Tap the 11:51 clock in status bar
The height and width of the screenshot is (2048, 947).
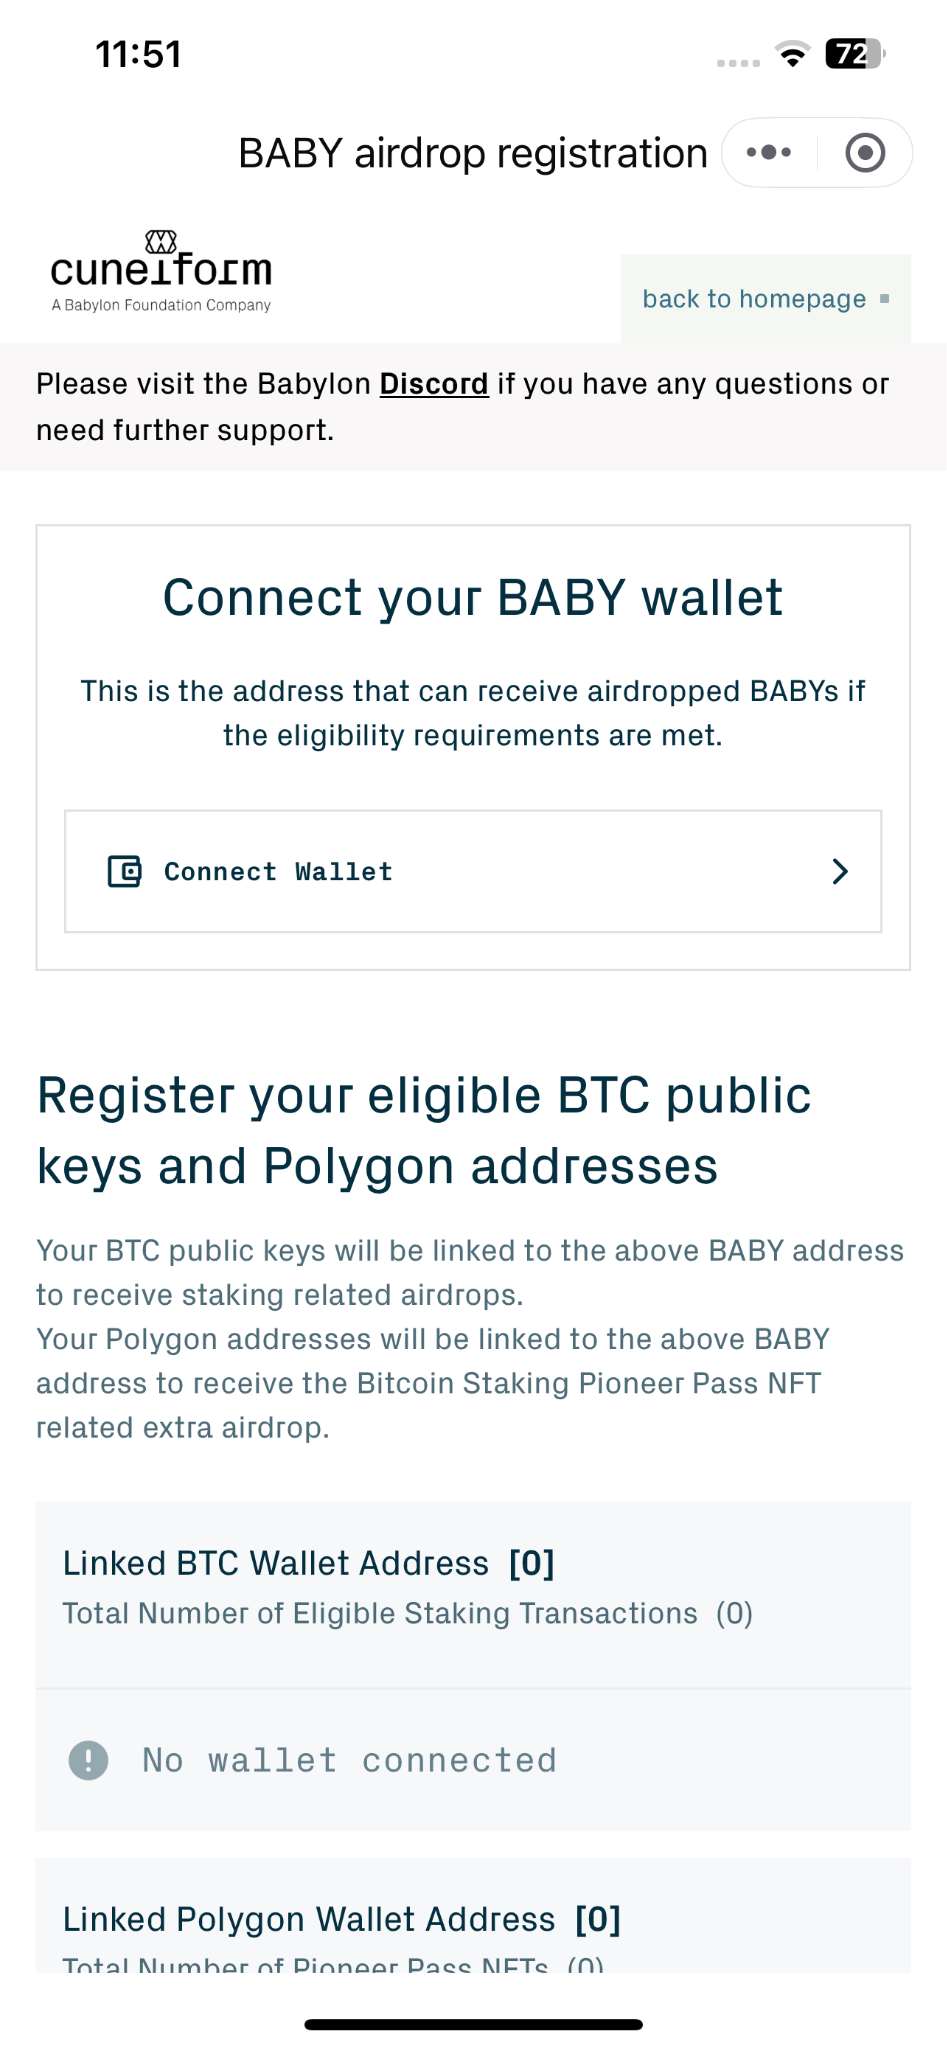139,54
